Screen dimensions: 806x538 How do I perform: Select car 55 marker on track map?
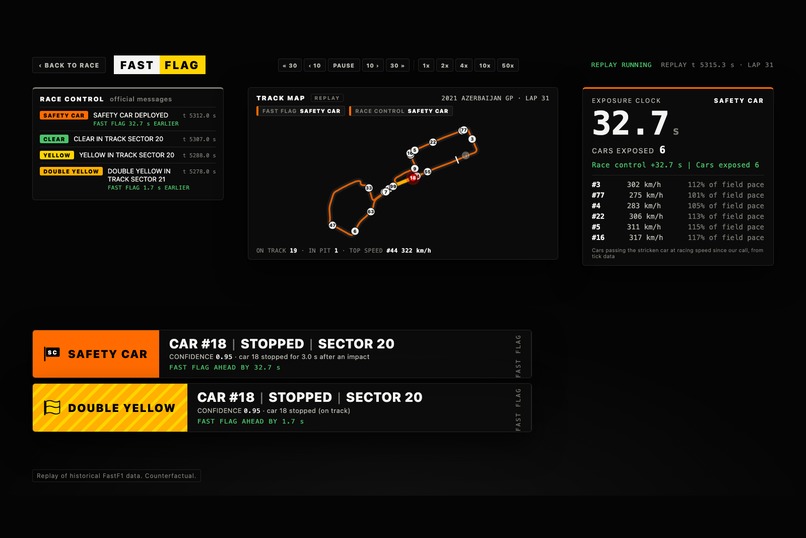coord(427,172)
